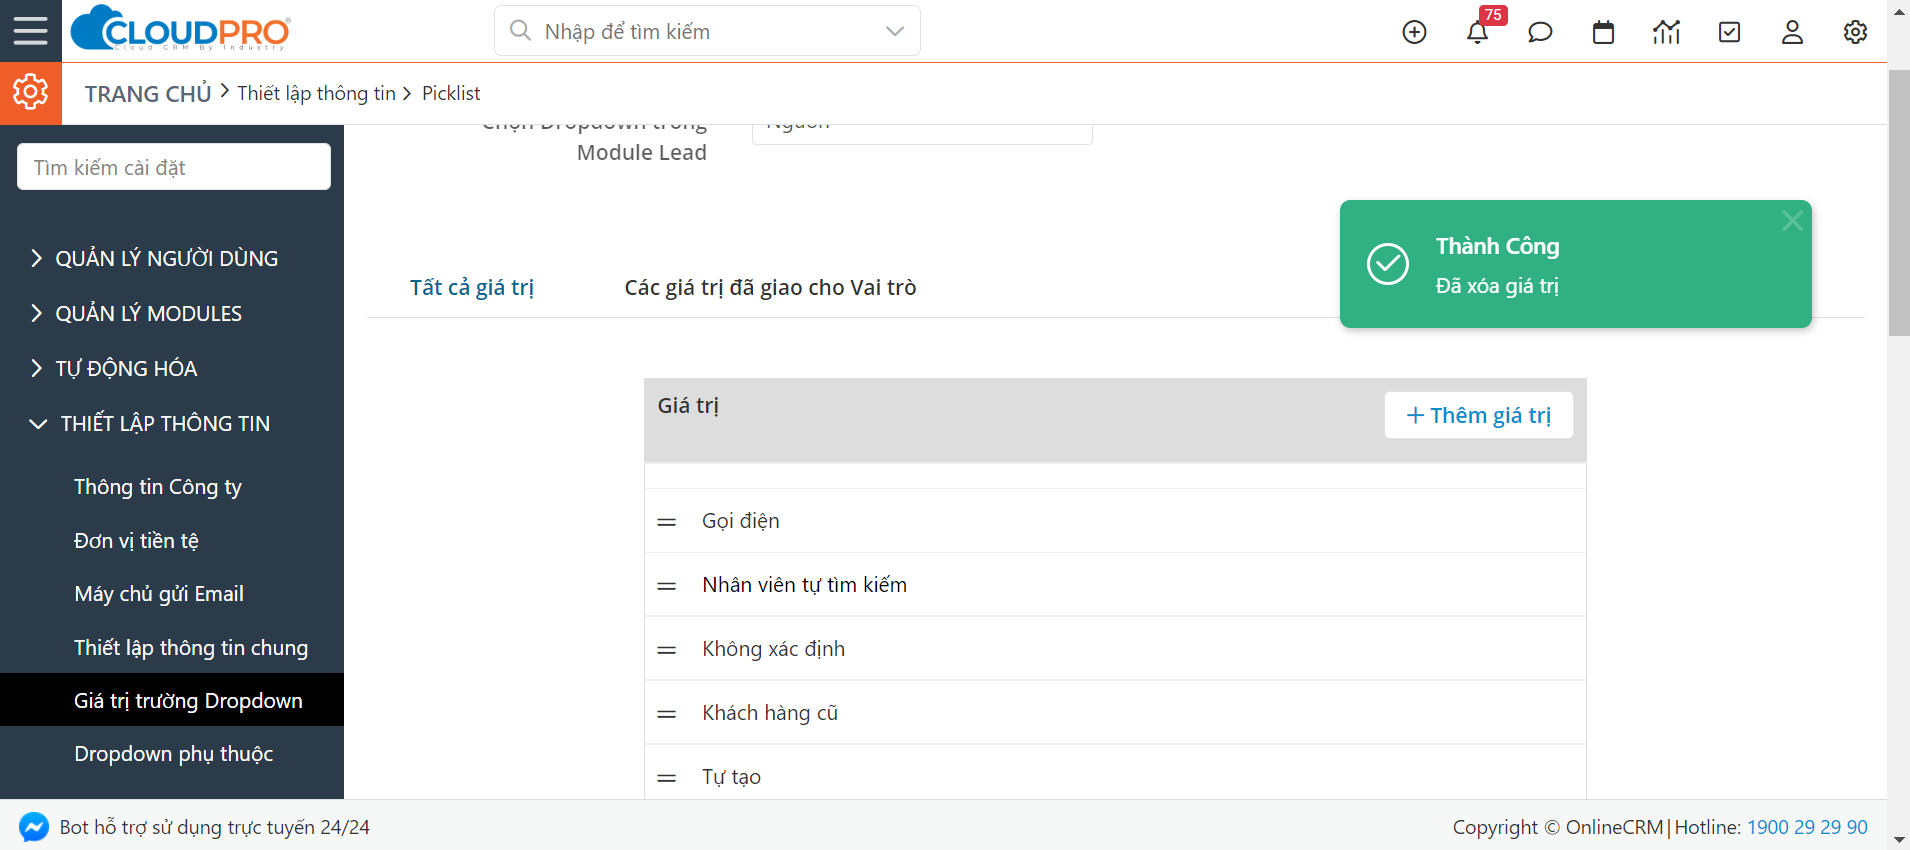Go to Thiết lập thông tin breadcrumb
Viewport: 1910px width, 850px height.
pos(316,93)
